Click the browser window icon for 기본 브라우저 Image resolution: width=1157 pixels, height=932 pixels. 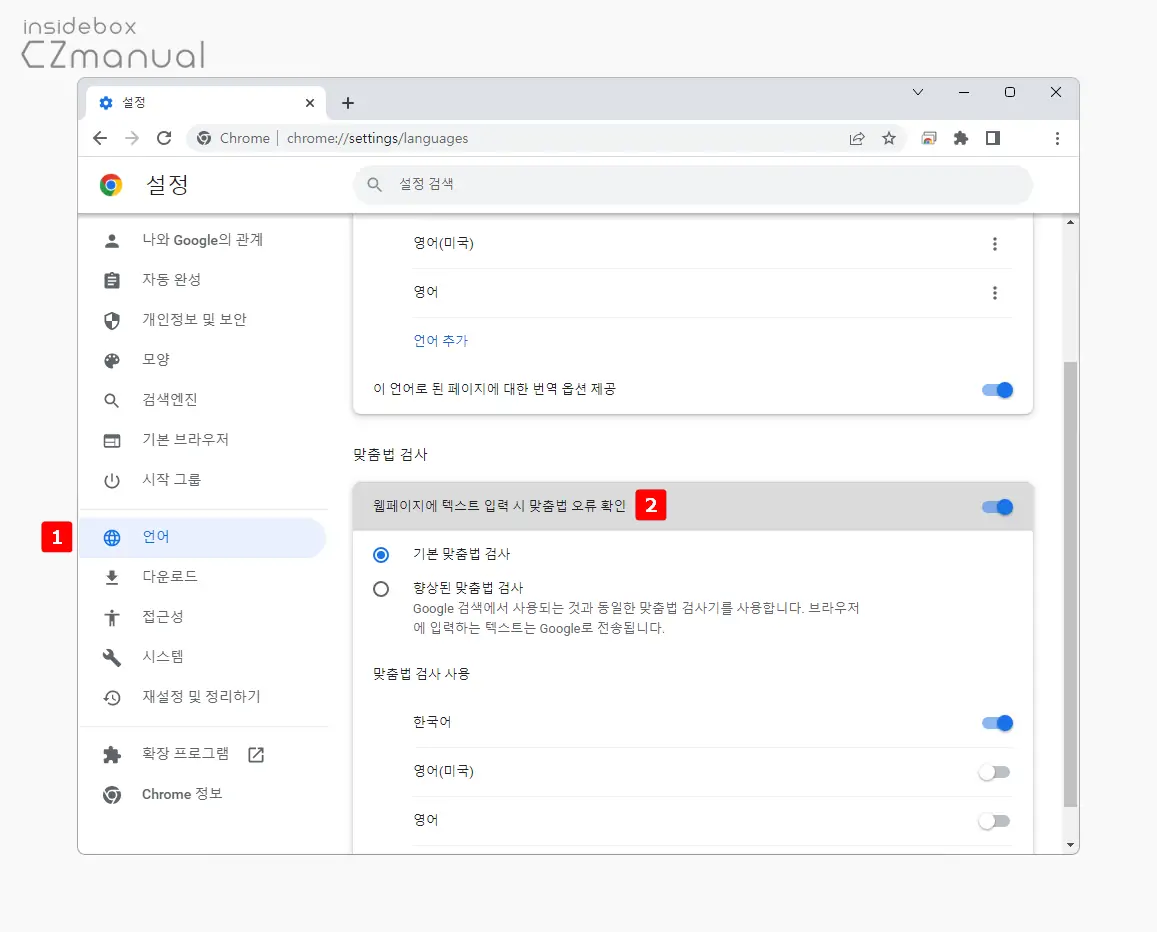[111, 441]
